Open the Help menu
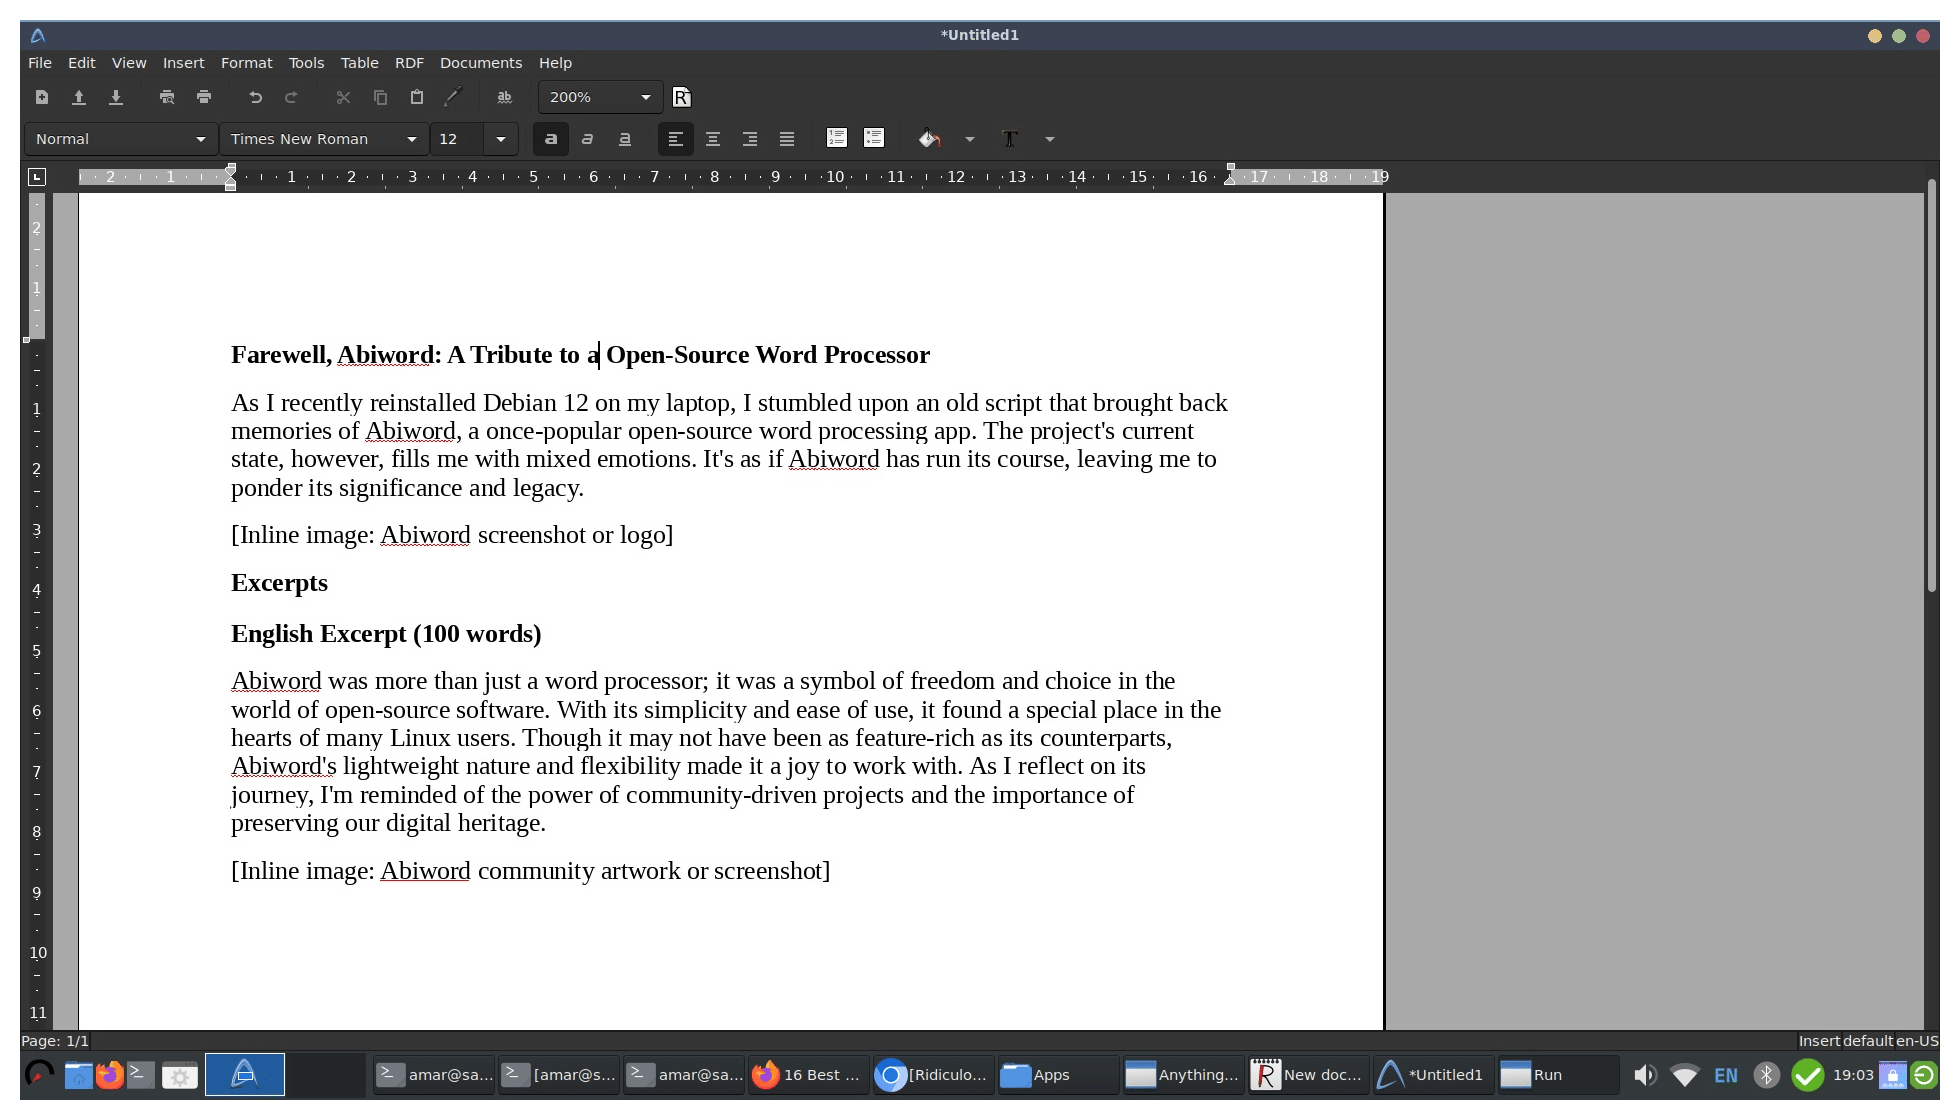1960x1120 pixels. [556, 62]
